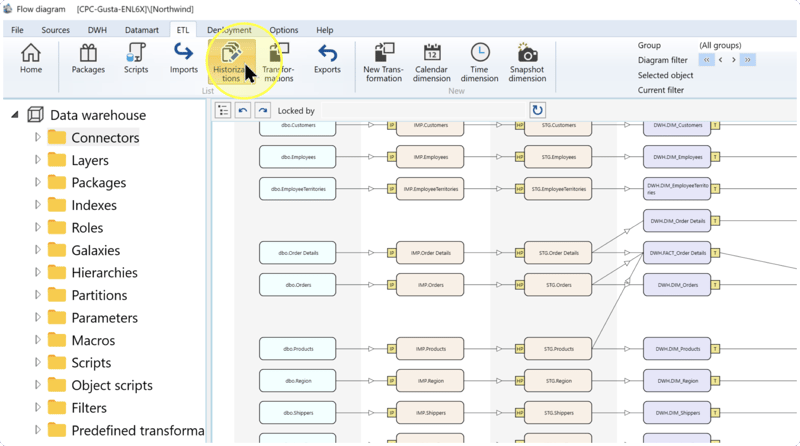Create a Time dimension
Image resolution: width=800 pixels, height=446 pixels.
[x=479, y=63]
